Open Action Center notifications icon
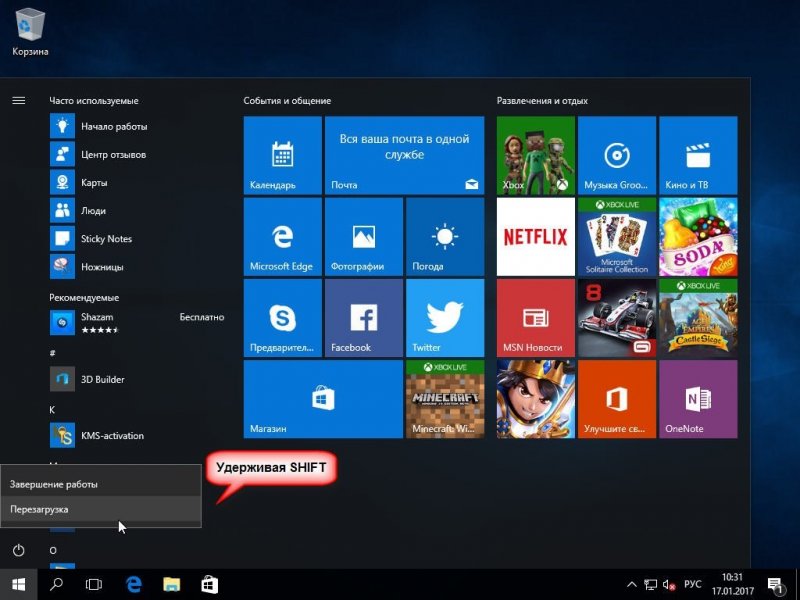Image resolution: width=800 pixels, height=600 pixels. (x=776, y=585)
